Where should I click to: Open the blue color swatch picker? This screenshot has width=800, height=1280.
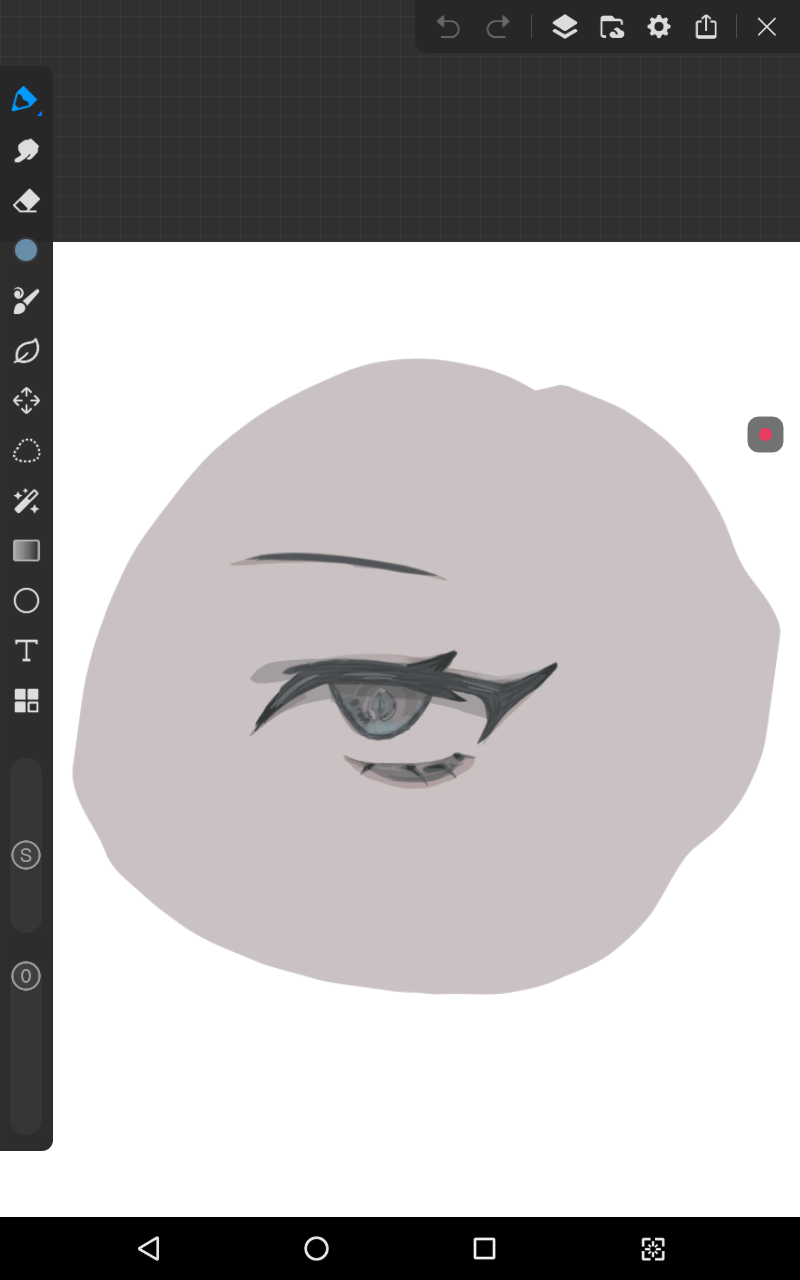coord(26,251)
